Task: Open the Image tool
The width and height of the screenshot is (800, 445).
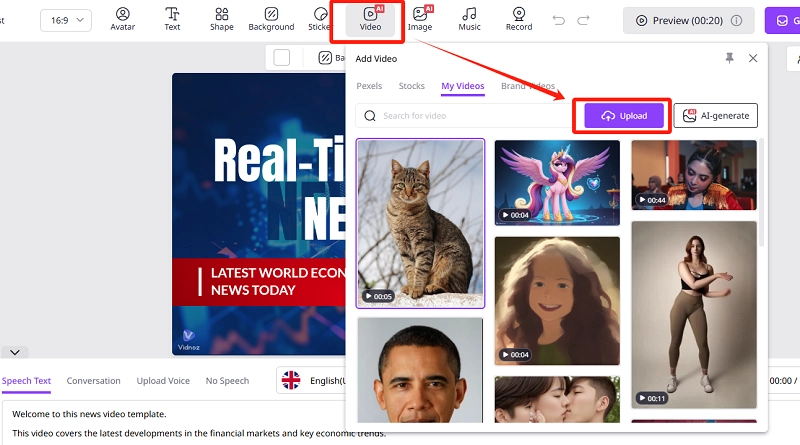Action: click(420, 19)
